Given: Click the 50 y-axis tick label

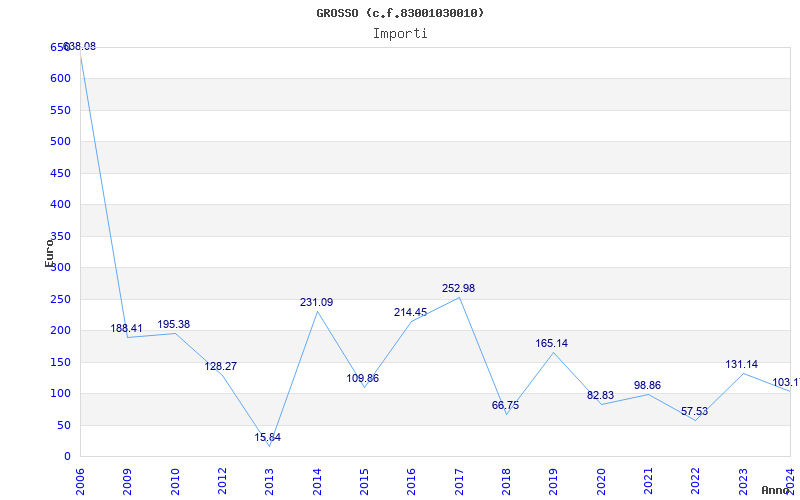Looking at the screenshot, I should 64,425.
